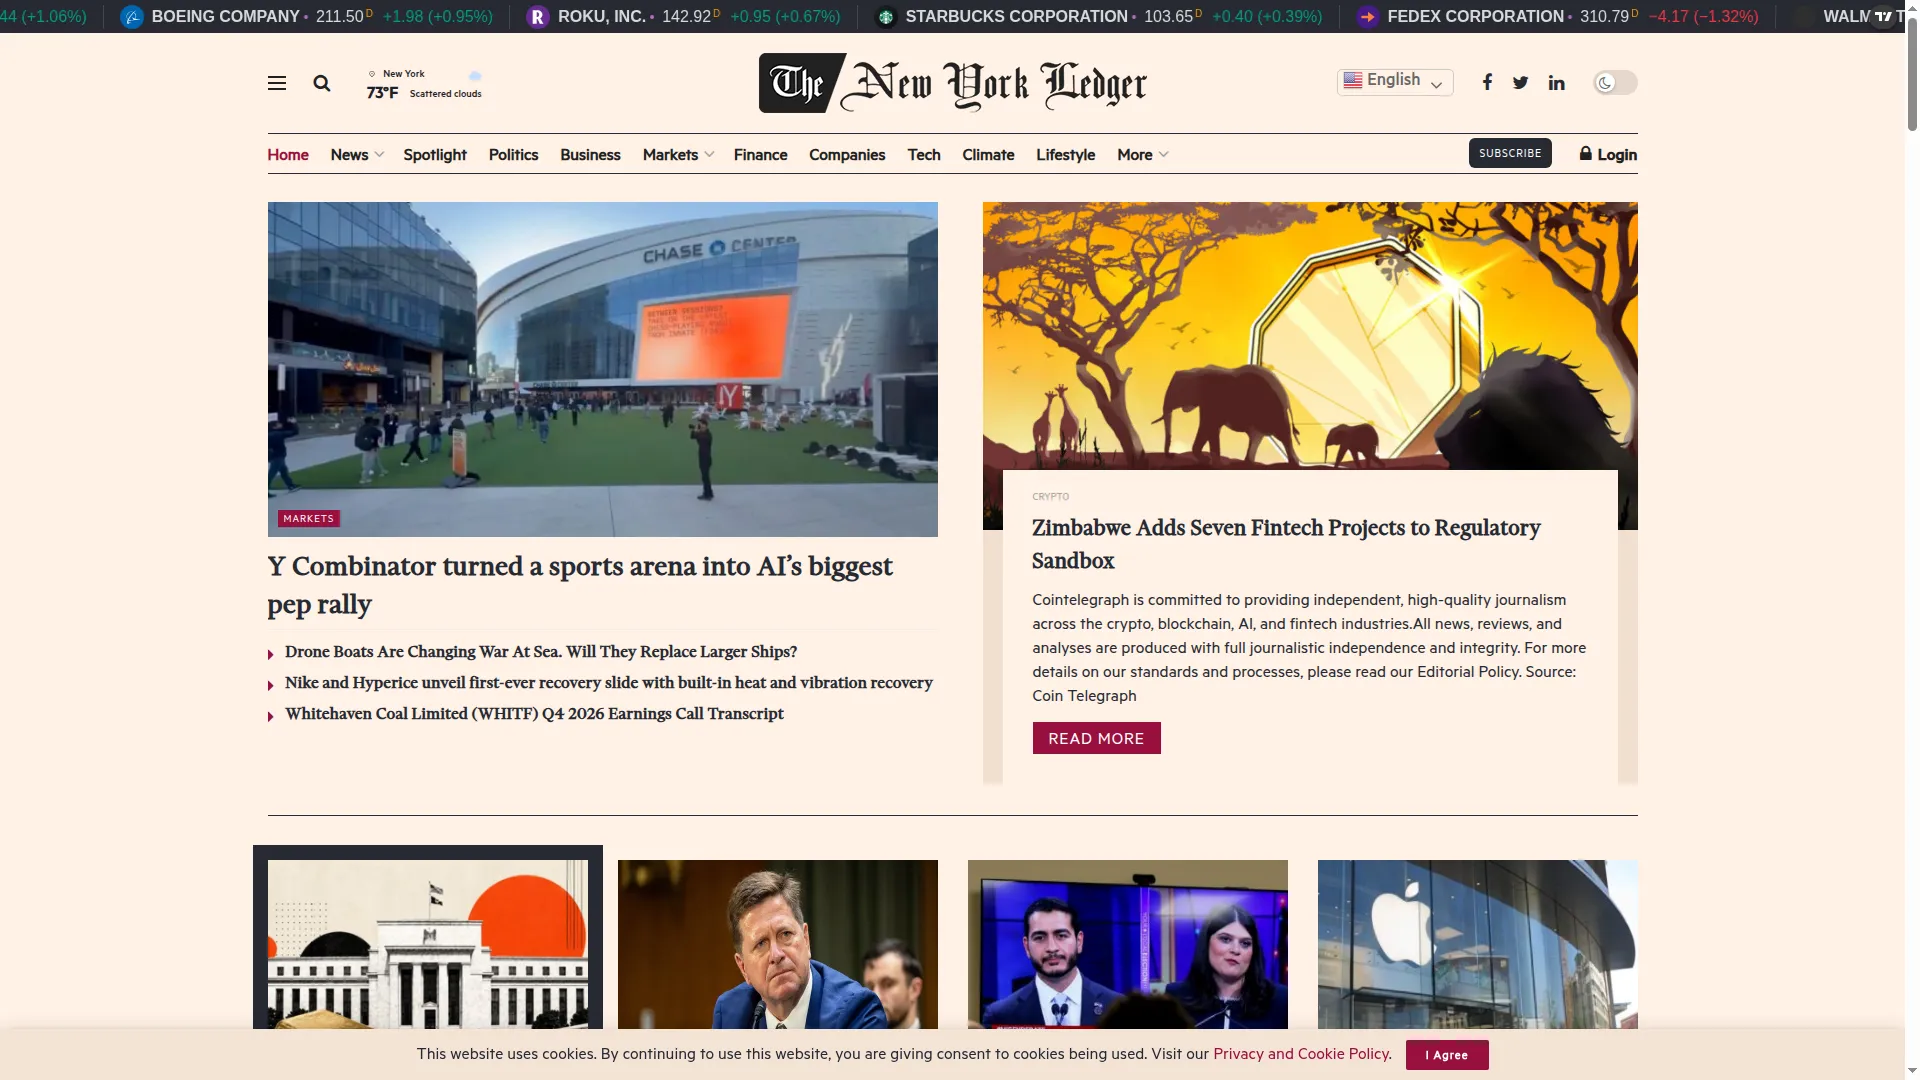Open the Zimbabwe crypto savanna image
Image resolution: width=1920 pixels, height=1080 pixels.
point(1310,336)
